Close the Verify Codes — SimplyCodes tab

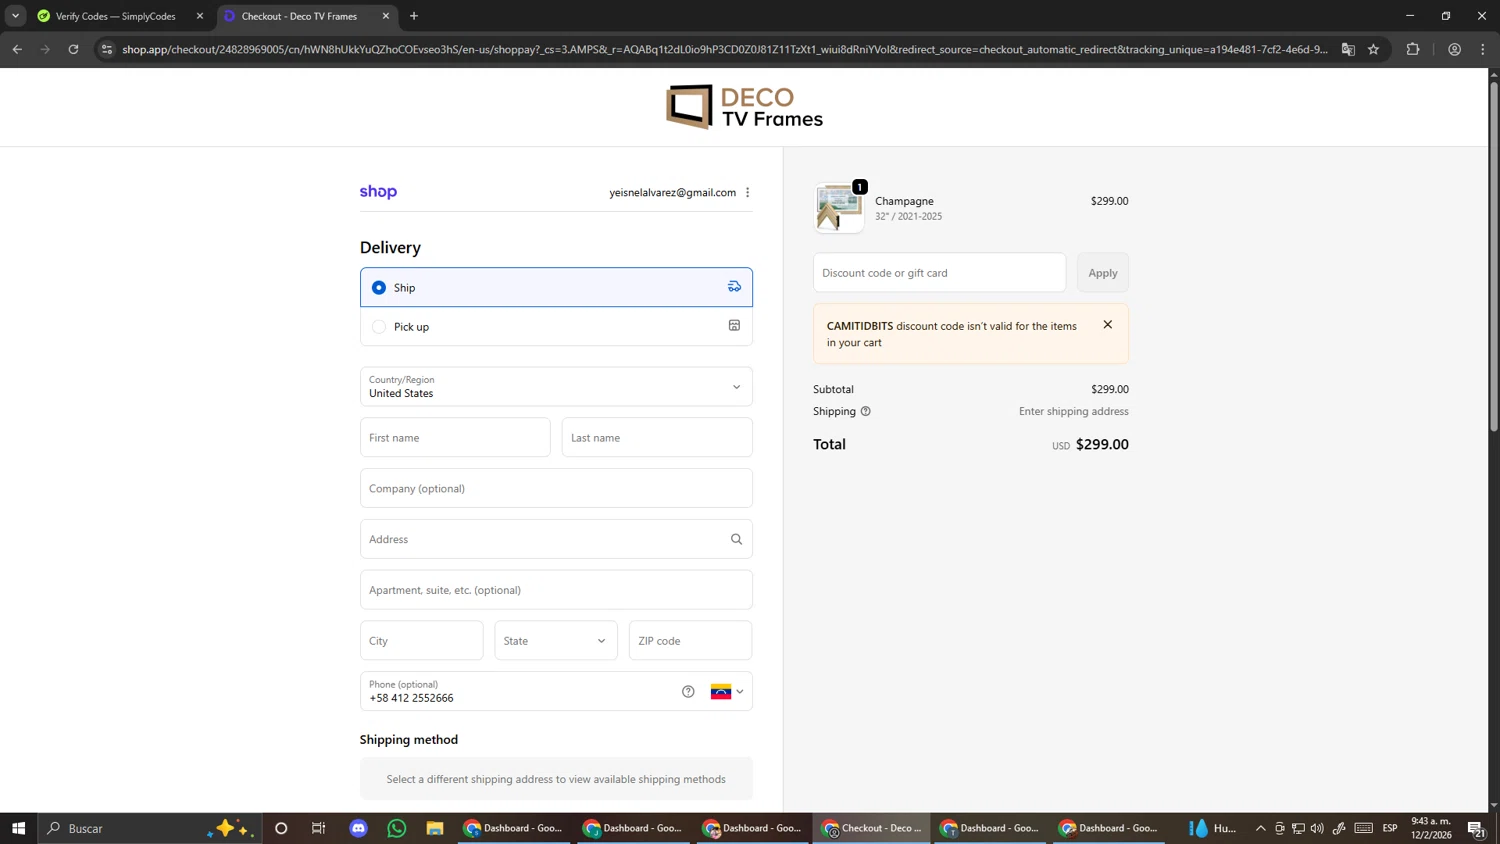tap(199, 16)
